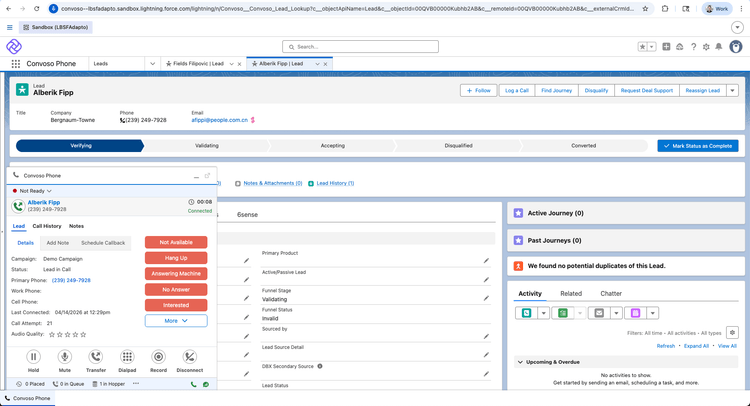Open the user profile avatar
Viewport: 750px width, 406px height.
736,46
